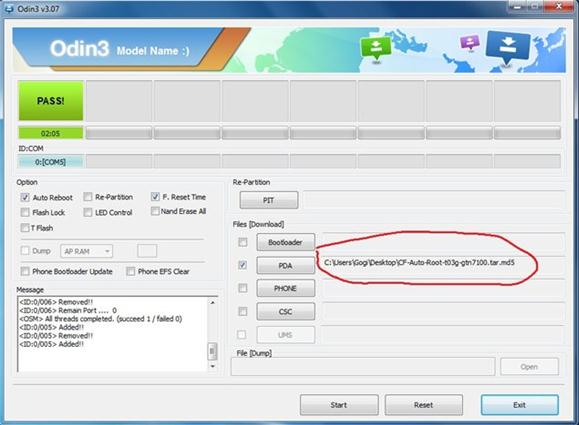579x425 pixels.
Task: Click the CSC file button
Action: click(285, 312)
